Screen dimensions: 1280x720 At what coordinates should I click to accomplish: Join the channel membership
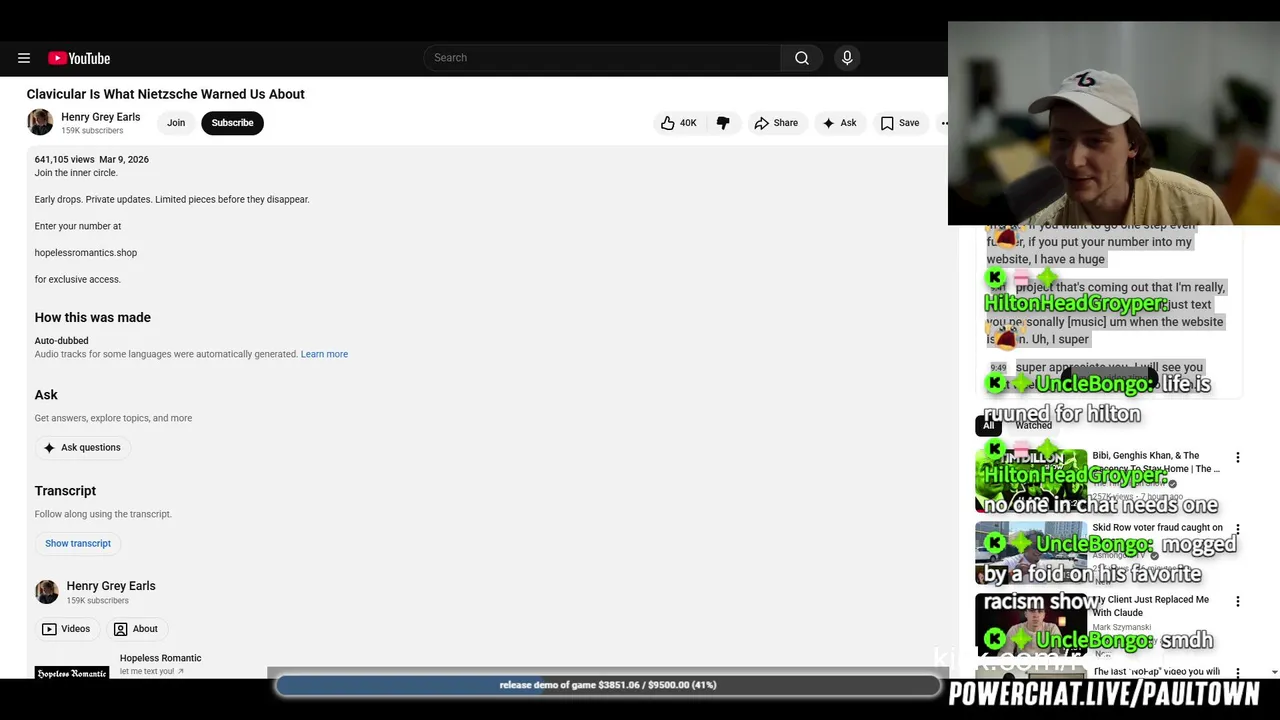(176, 123)
